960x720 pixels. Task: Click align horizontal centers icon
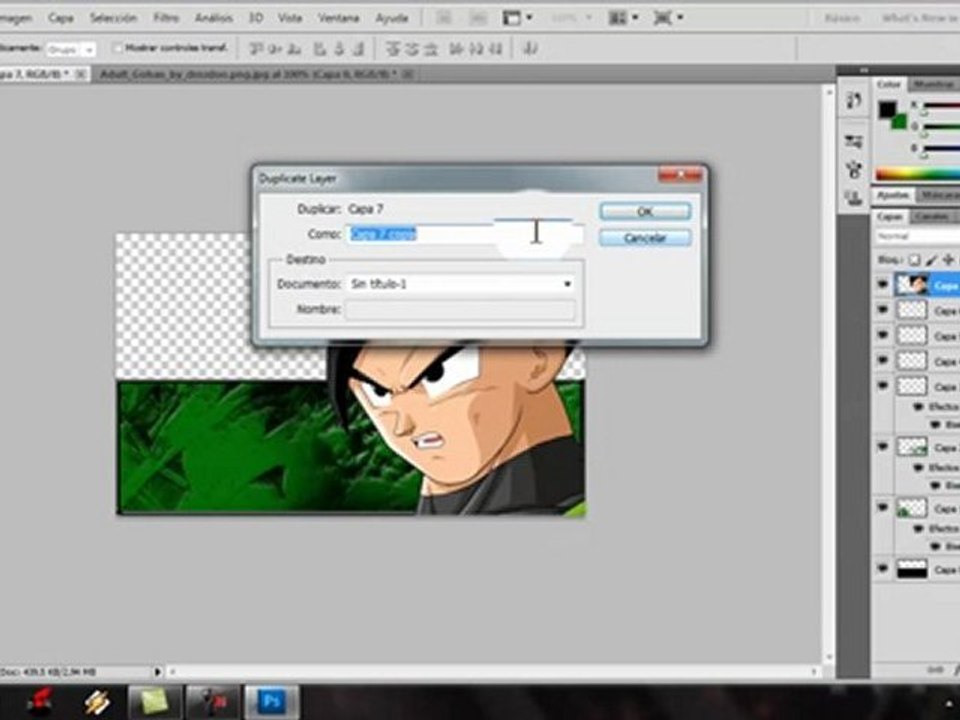[339, 48]
